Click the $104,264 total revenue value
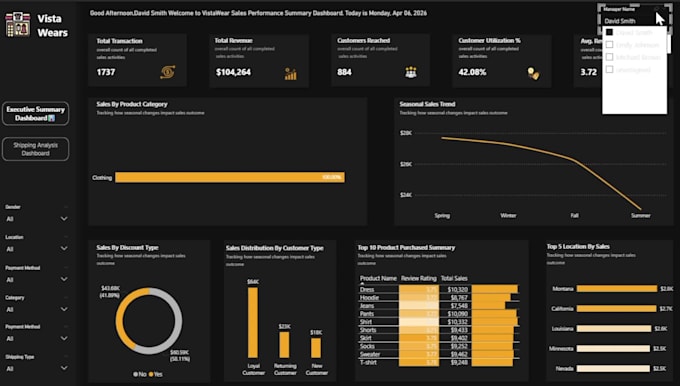680x386 pixels. click(x=233, y=72)
